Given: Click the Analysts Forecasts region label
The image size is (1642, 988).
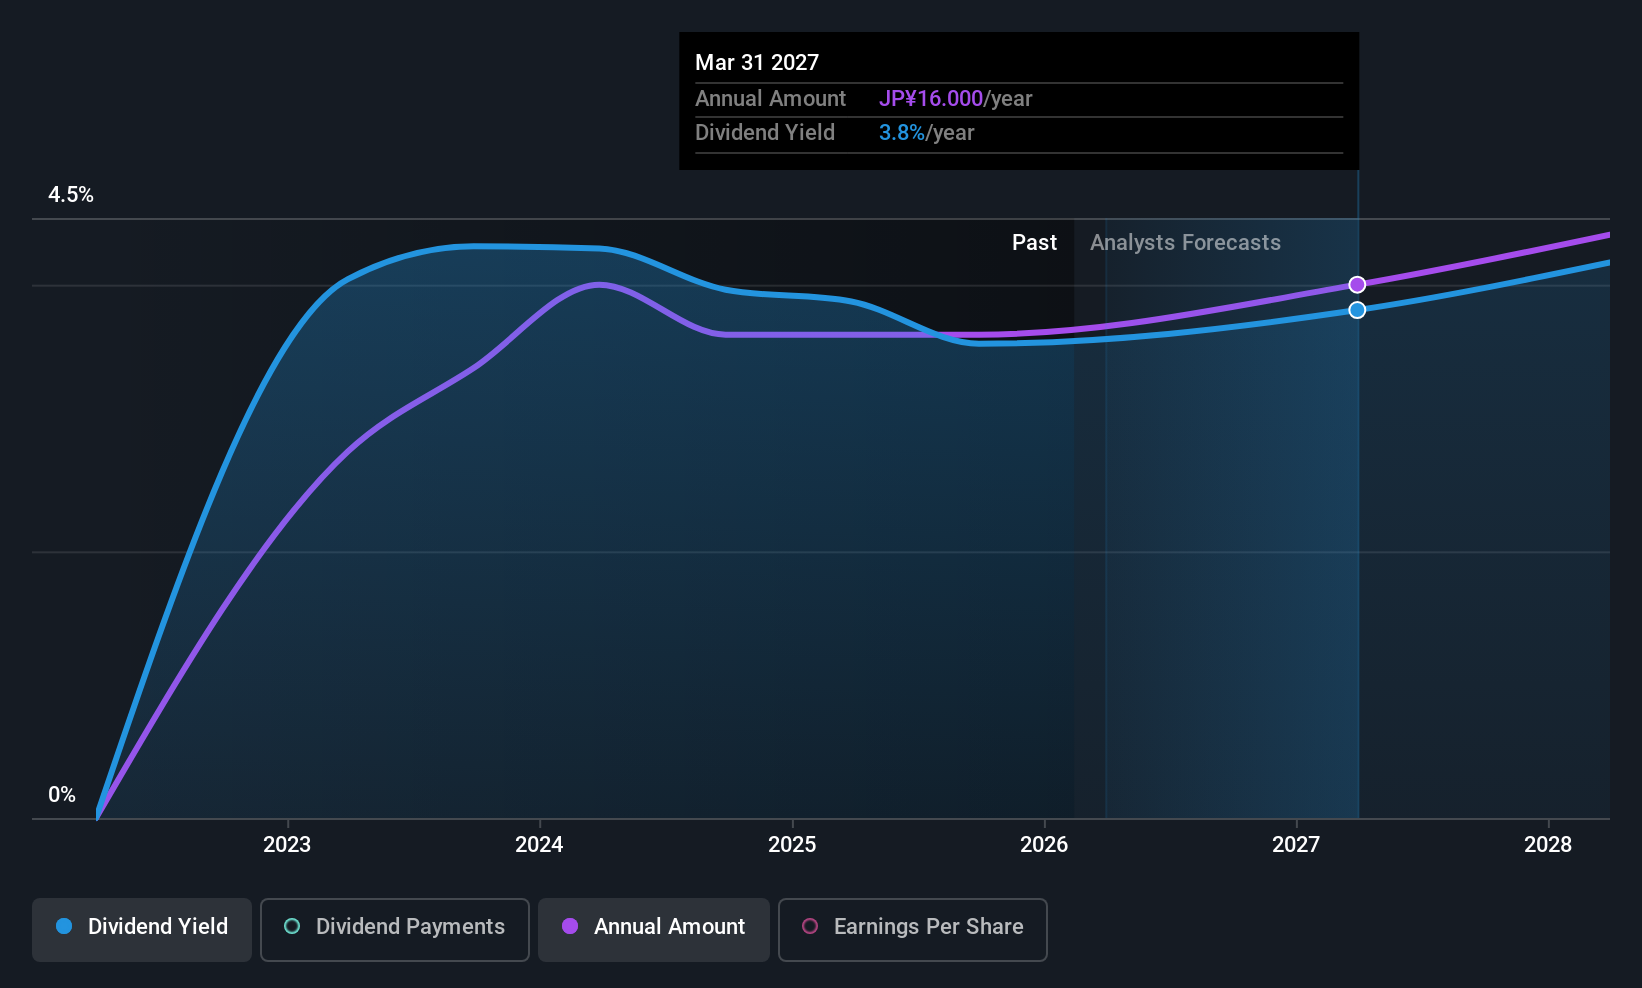Looking at the screenshot, I should click(x=1185, y=243).
